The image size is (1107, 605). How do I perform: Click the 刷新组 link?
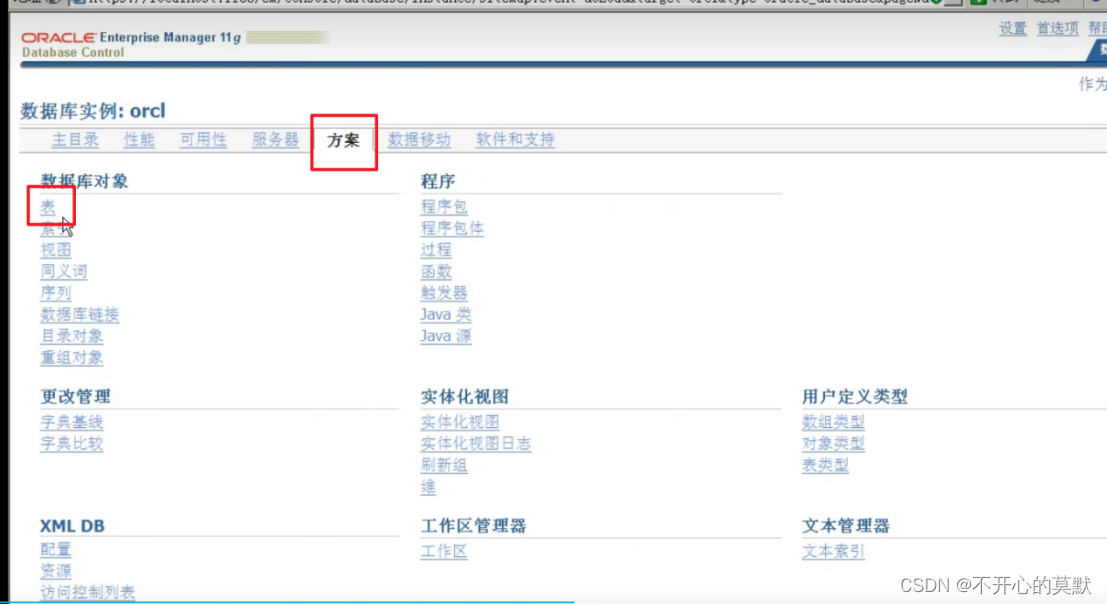(x=444, y=465)
